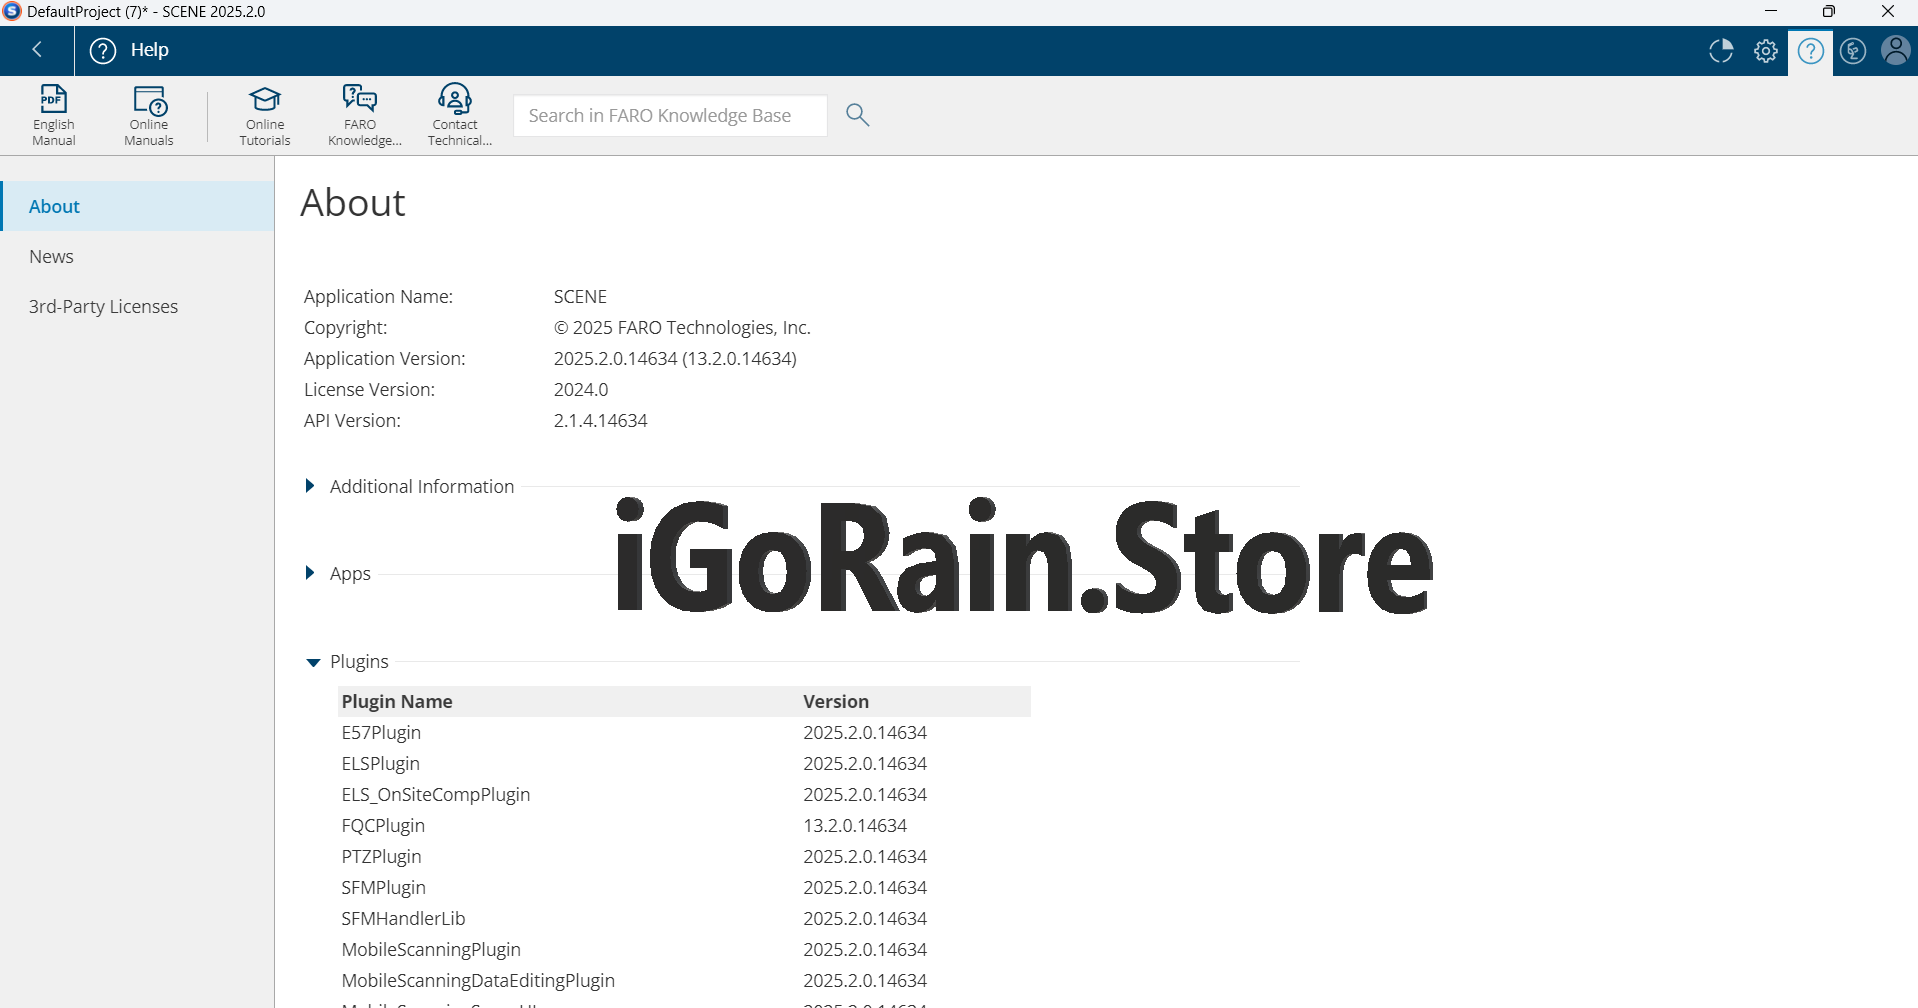Viewport: 1918px width, 1008px height.
Task: Click the user account icon
Action: coord(1895,51)
